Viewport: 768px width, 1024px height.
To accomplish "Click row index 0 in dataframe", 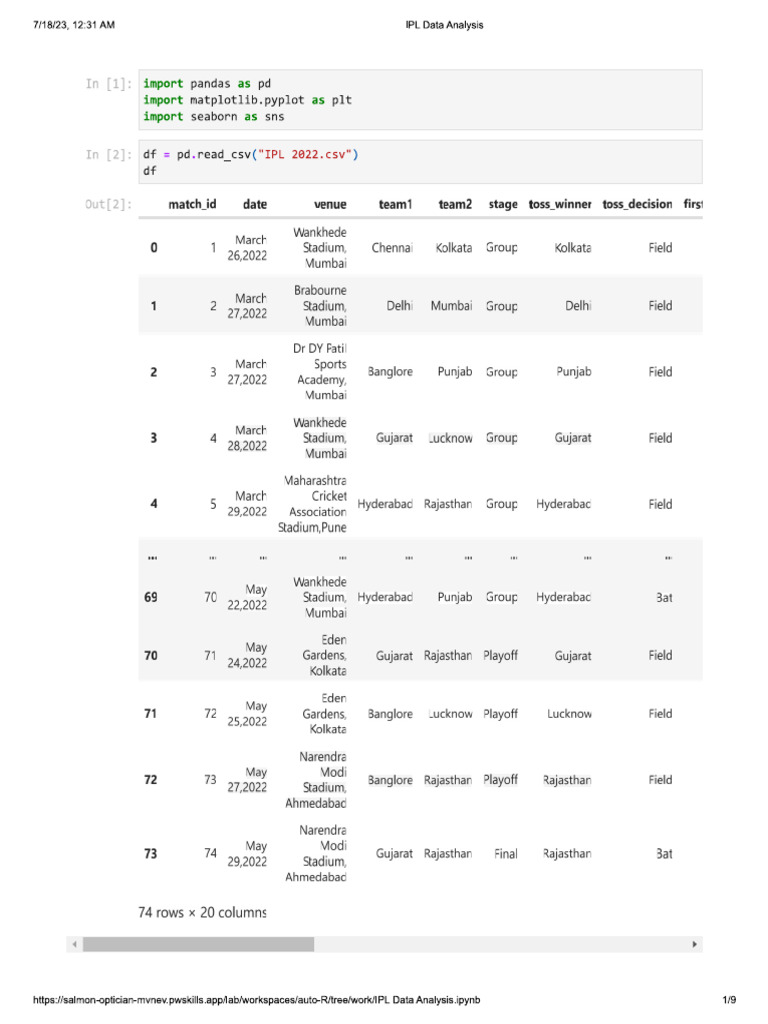I will coord(154,248).
